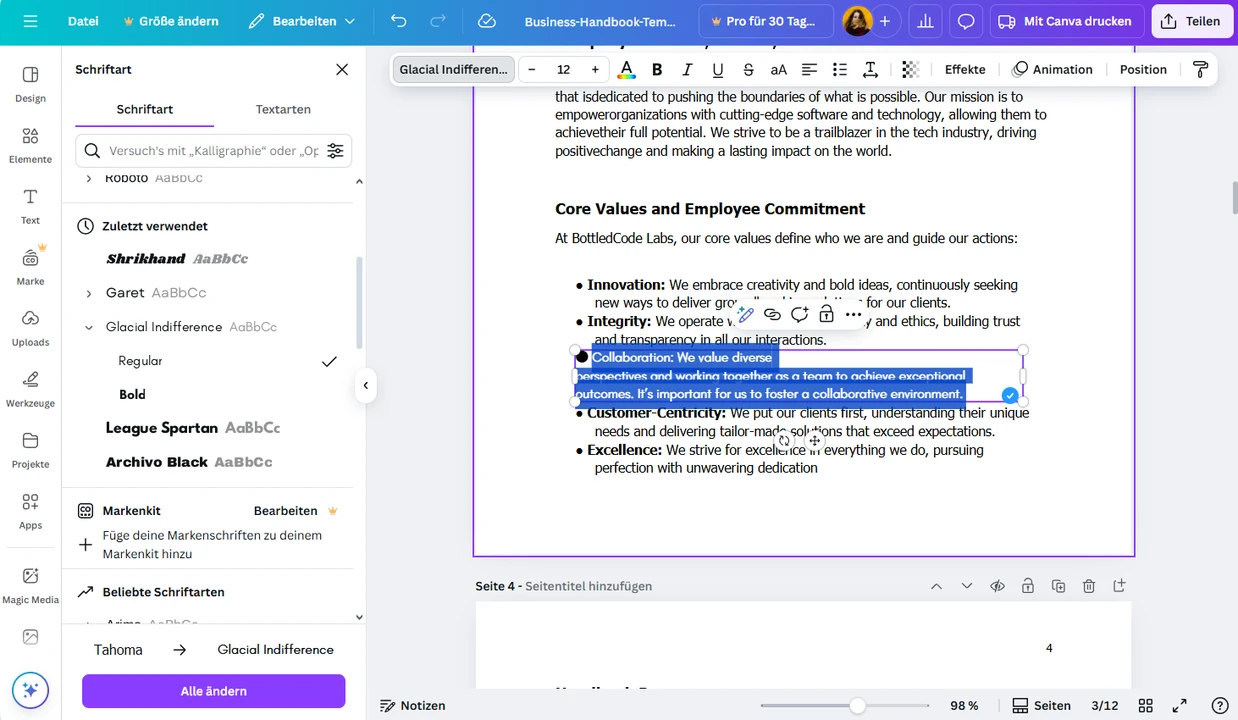Click Pro für 30 Tage trial button

click(x=766, y=21)
